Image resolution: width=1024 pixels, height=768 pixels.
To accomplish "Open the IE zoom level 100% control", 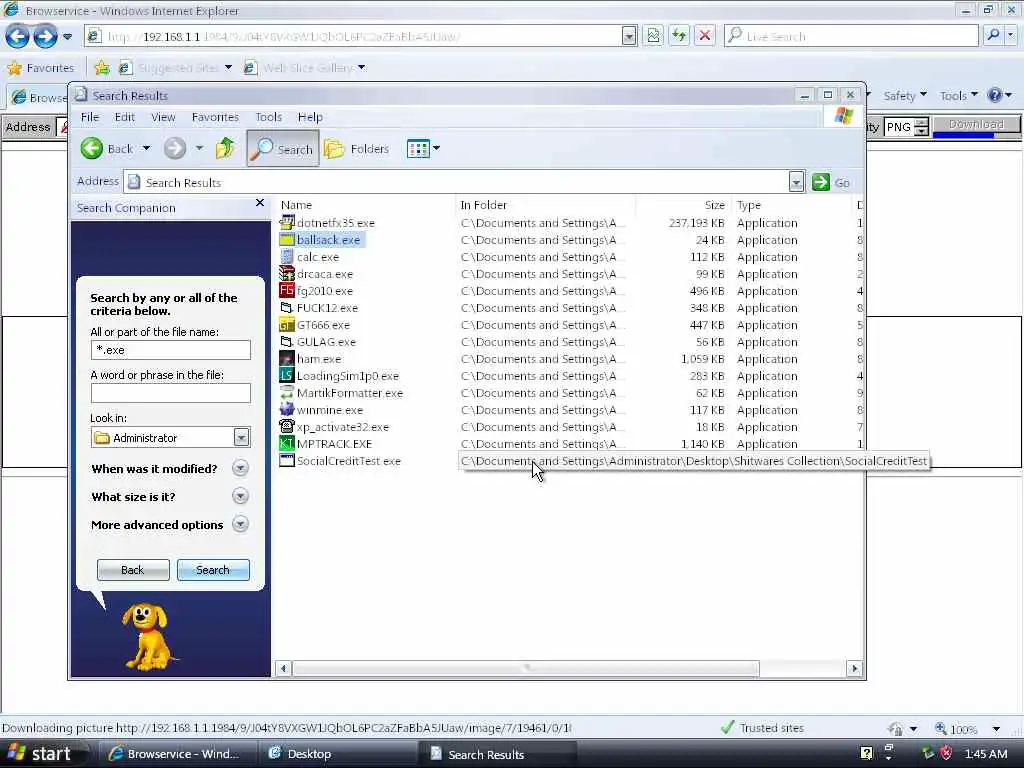I will click(967, 728).
